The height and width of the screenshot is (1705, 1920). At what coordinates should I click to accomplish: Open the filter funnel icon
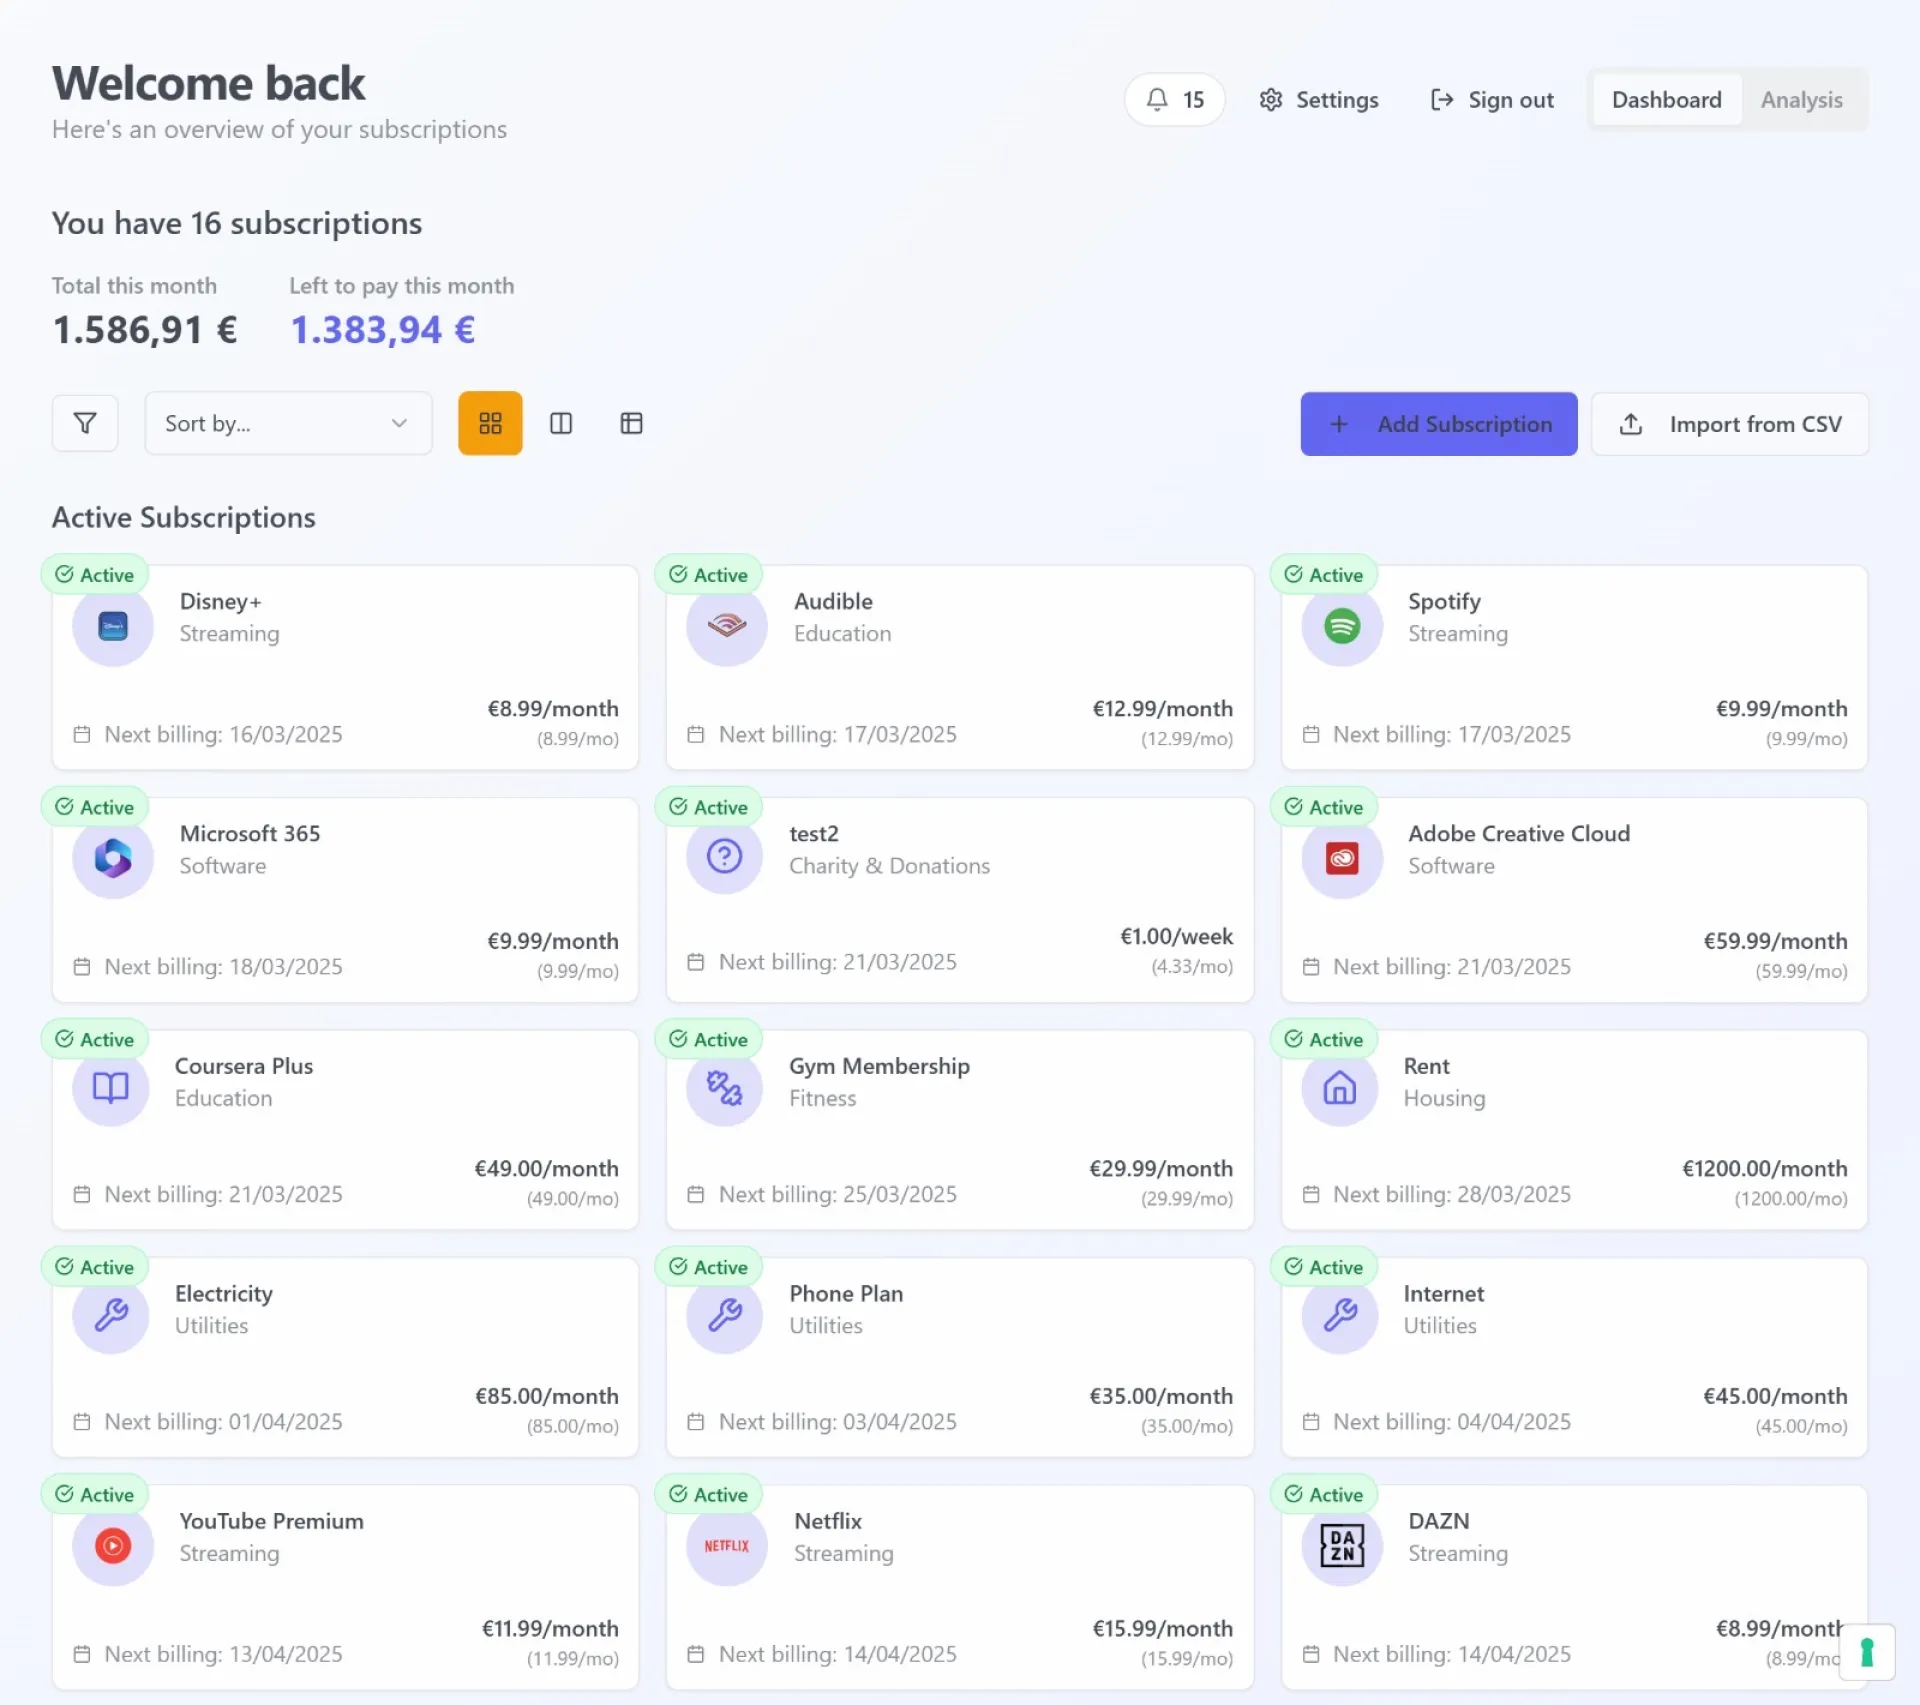tap(85, 423)
